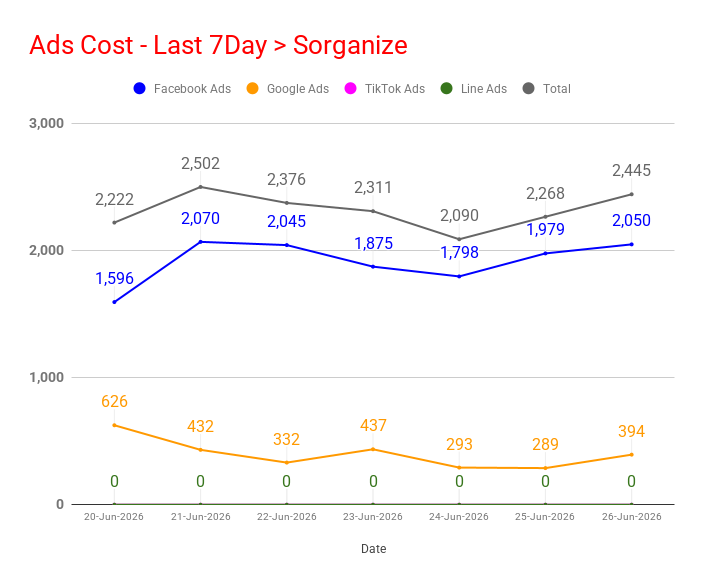This screenshot has width=704, height=585.
Task: Select the Facebook Ads legend label
Action: point(192,89)
